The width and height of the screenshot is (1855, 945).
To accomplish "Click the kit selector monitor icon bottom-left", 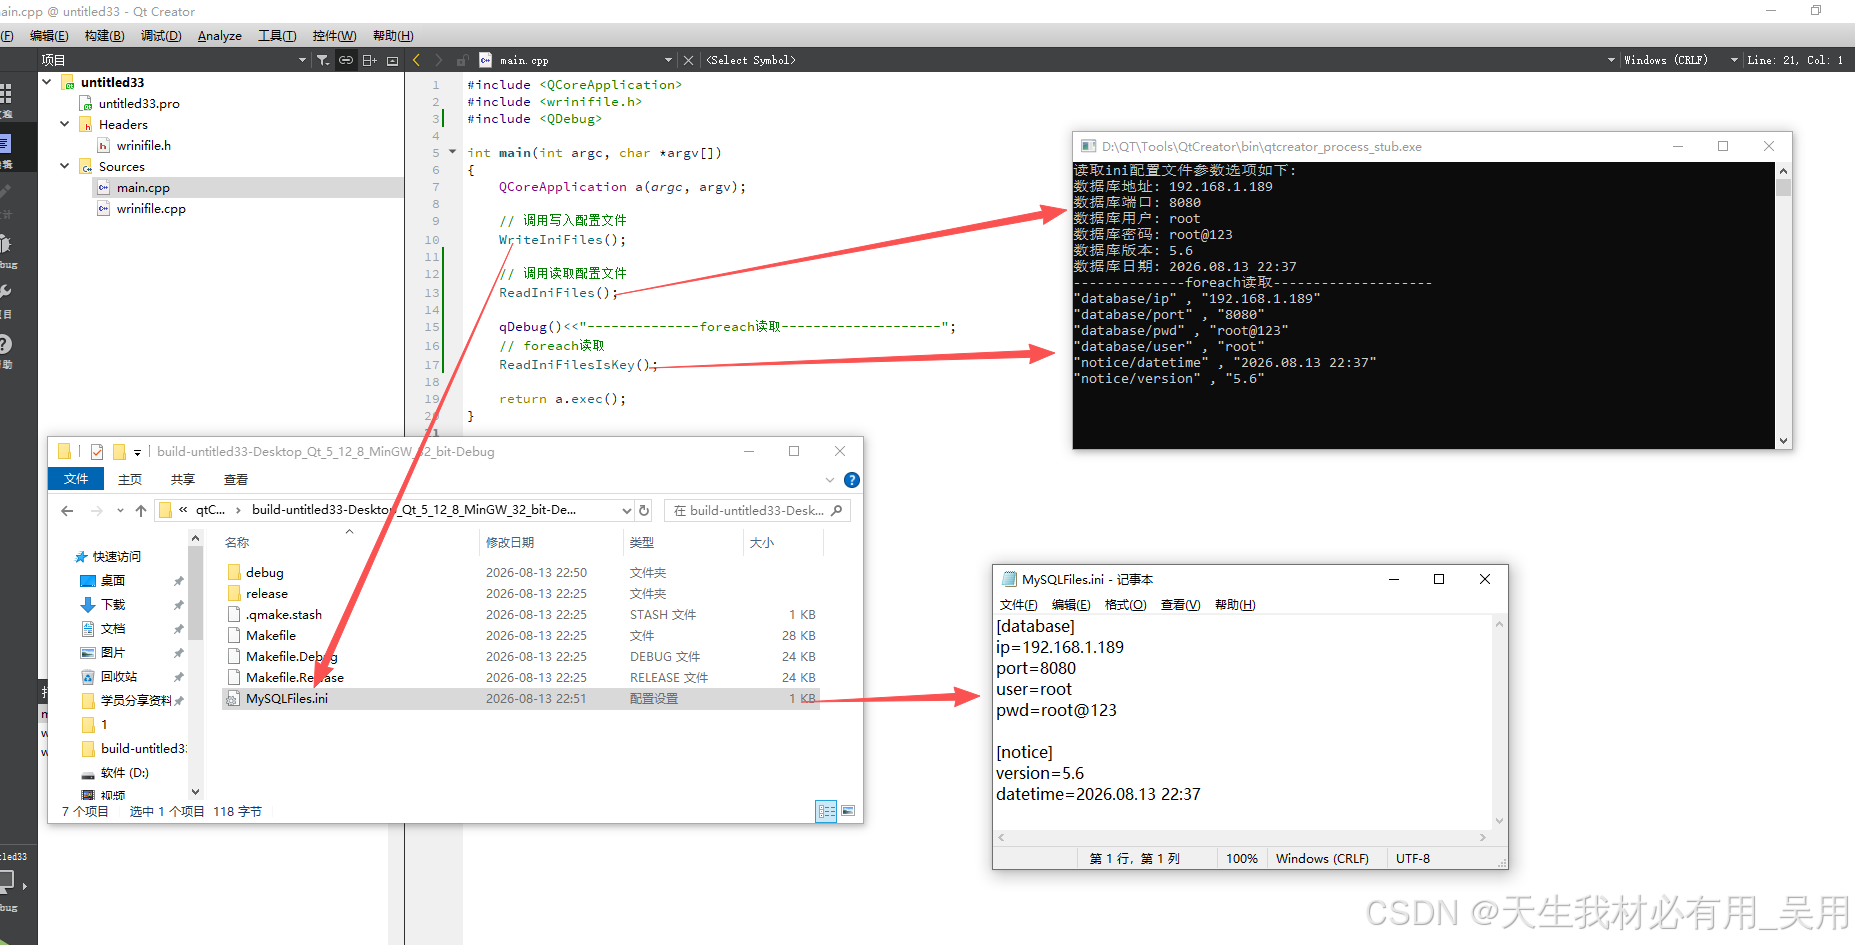I will pos(7,882).
